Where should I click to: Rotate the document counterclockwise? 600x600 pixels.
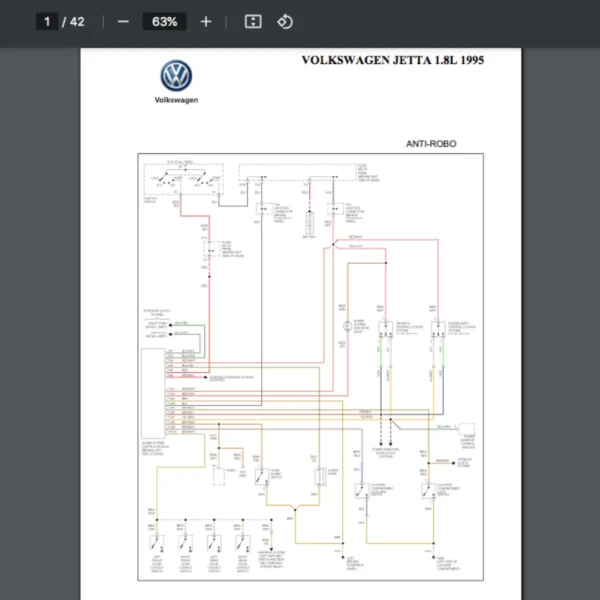click(284, 21)
